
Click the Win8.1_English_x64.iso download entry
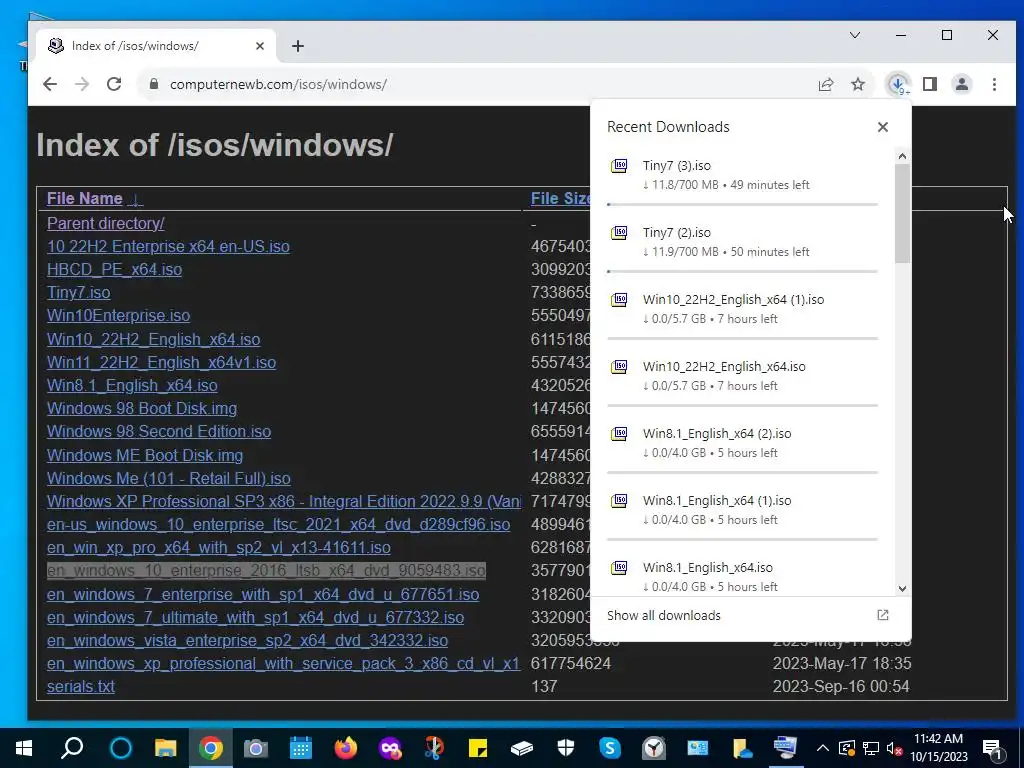click(743, 577)
